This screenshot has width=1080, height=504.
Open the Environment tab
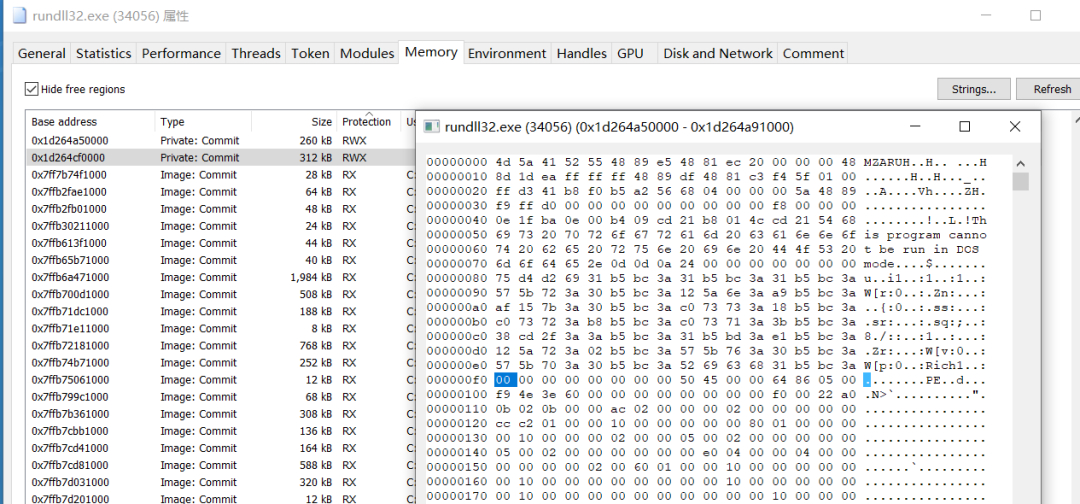click(x=506, y=53)
